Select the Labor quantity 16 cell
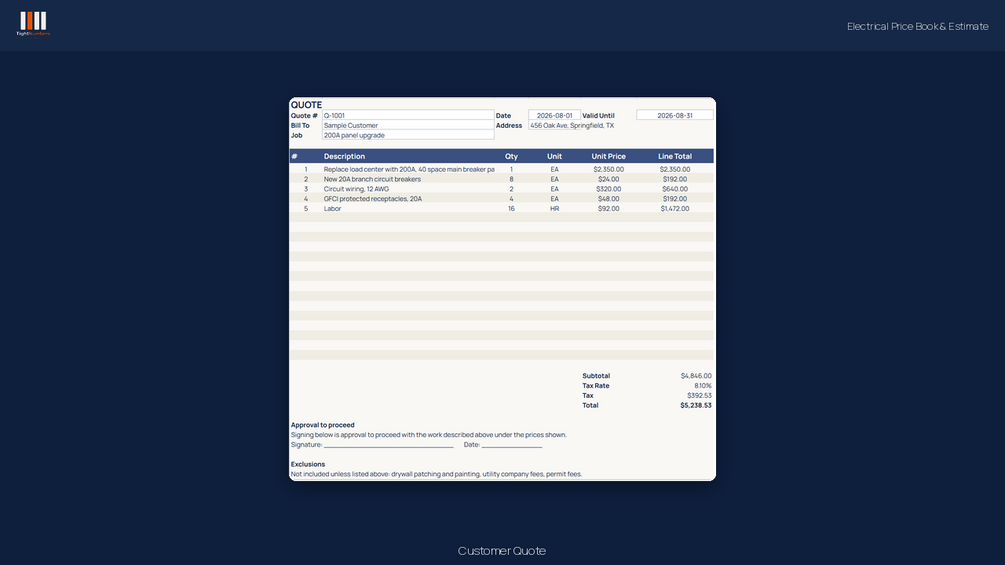The image size is (1005, 565). 511,208
